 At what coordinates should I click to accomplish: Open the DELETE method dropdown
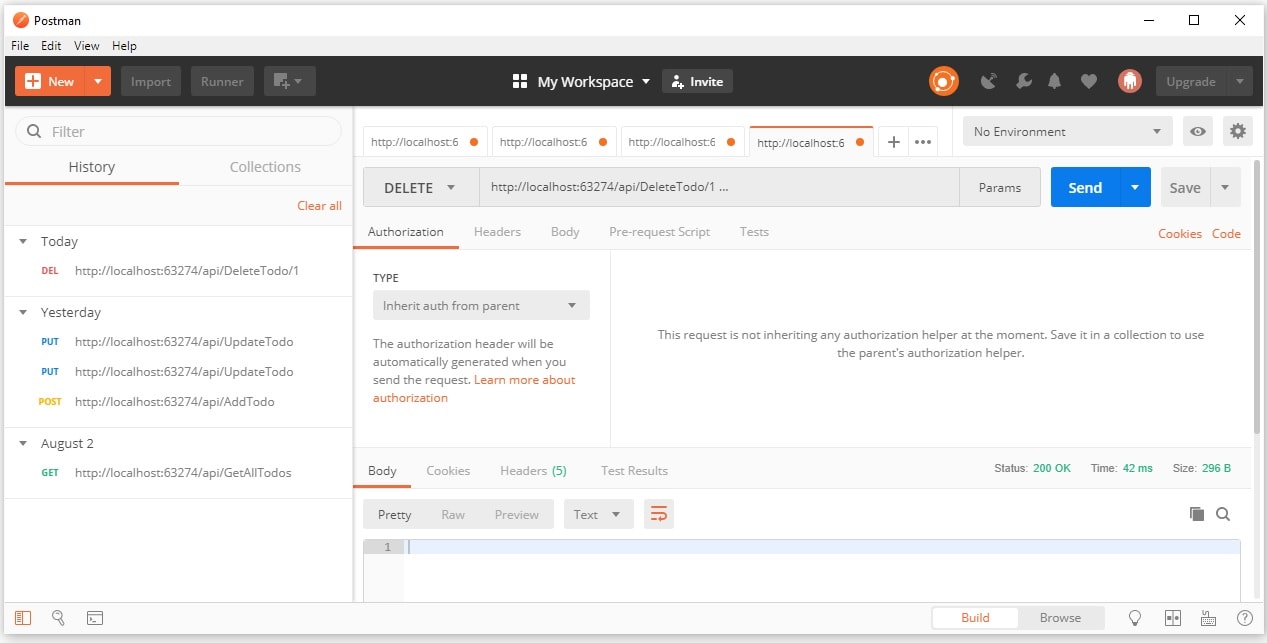click(420, 188)
